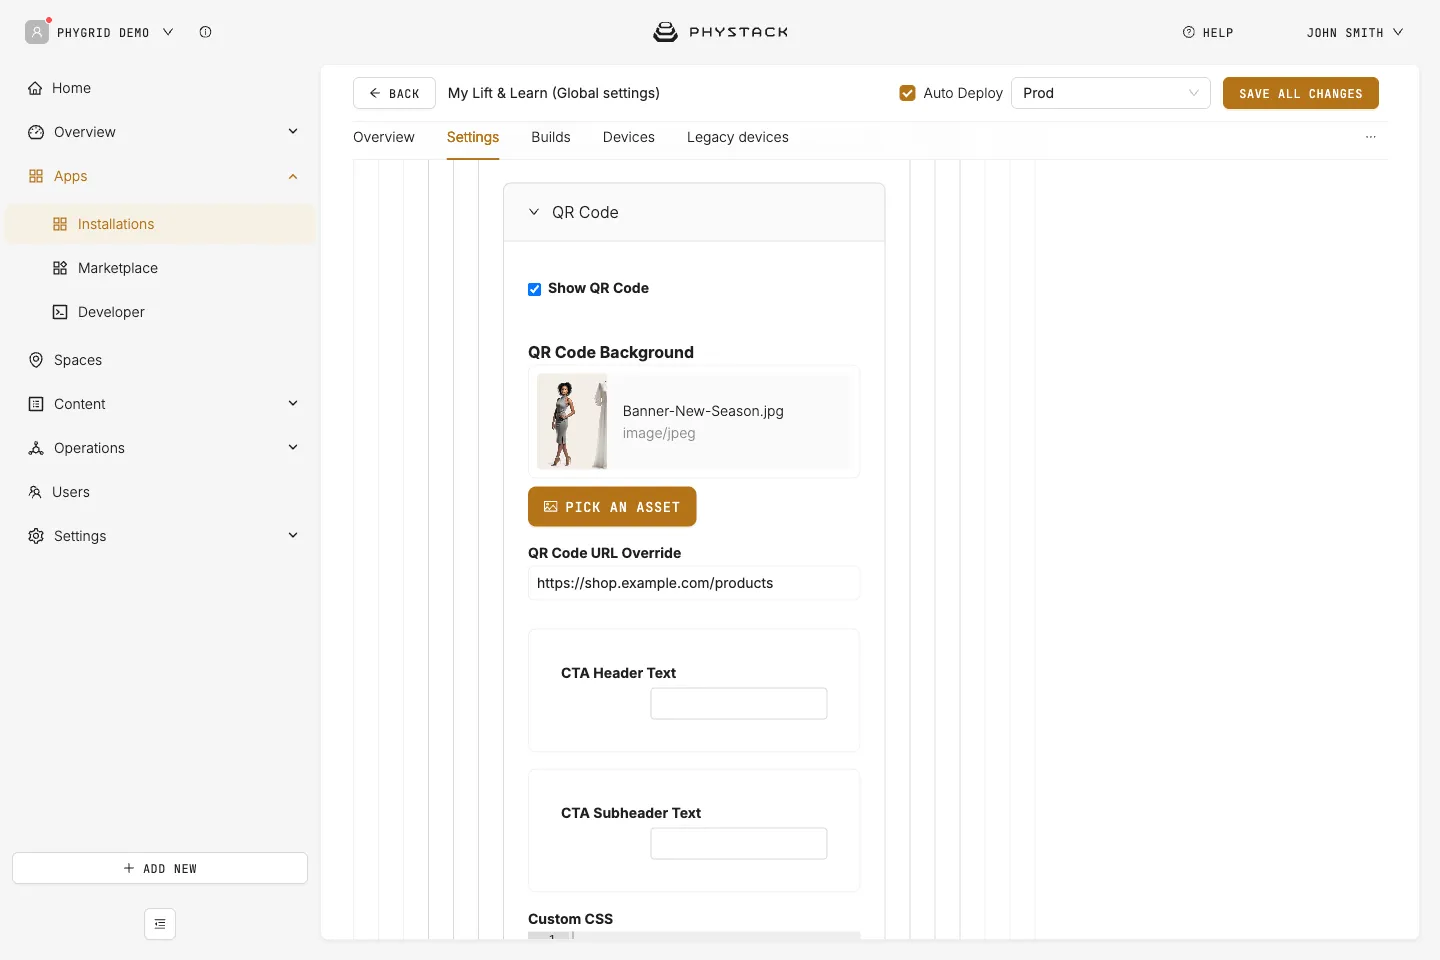
Task: Open the Help link
Action: click(1208, 33)
